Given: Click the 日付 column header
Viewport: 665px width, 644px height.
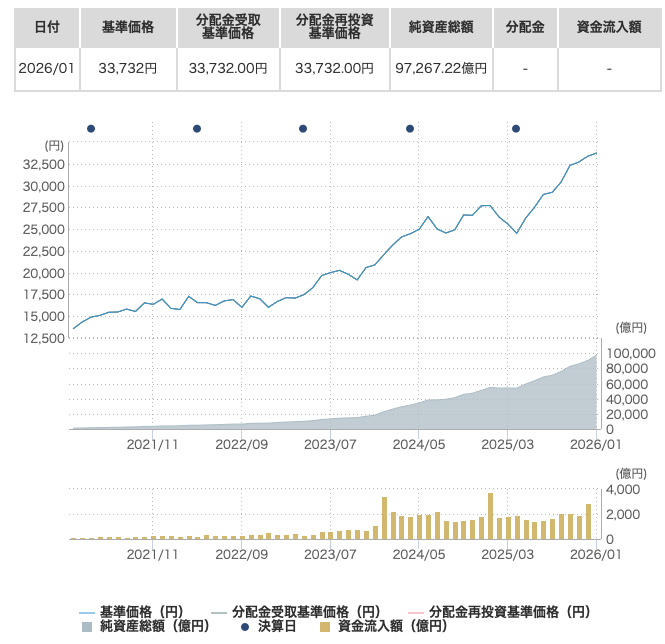Looking at the screenshot, I should pyautogui.click(x=46, y=27).
